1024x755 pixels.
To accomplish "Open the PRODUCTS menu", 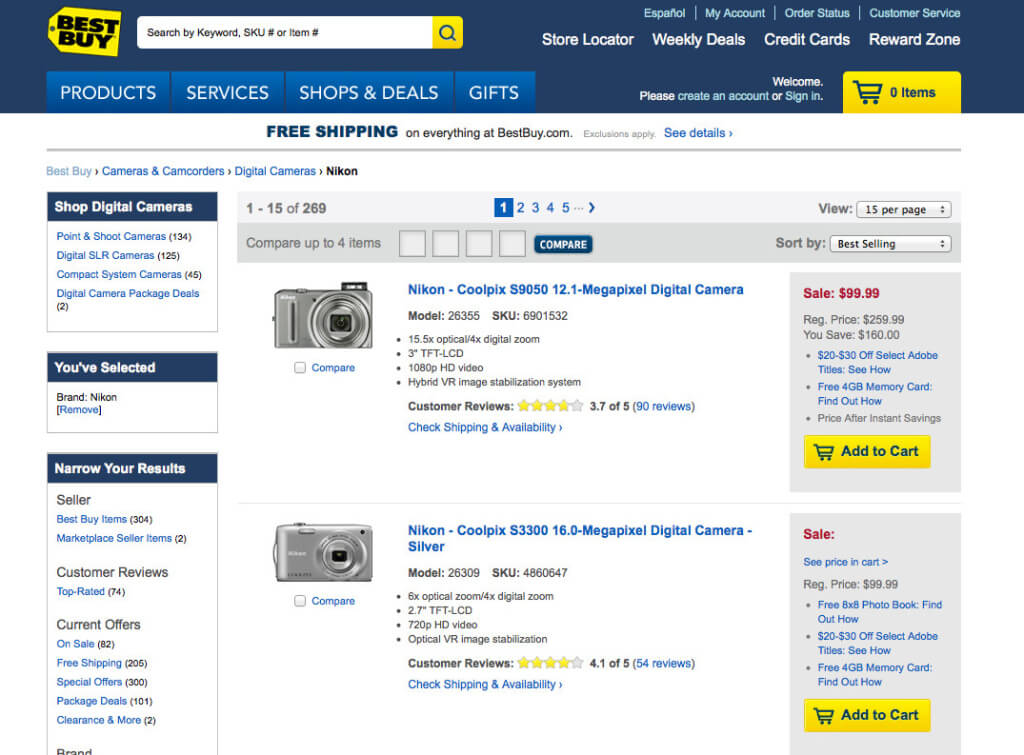I will point(108,93).
